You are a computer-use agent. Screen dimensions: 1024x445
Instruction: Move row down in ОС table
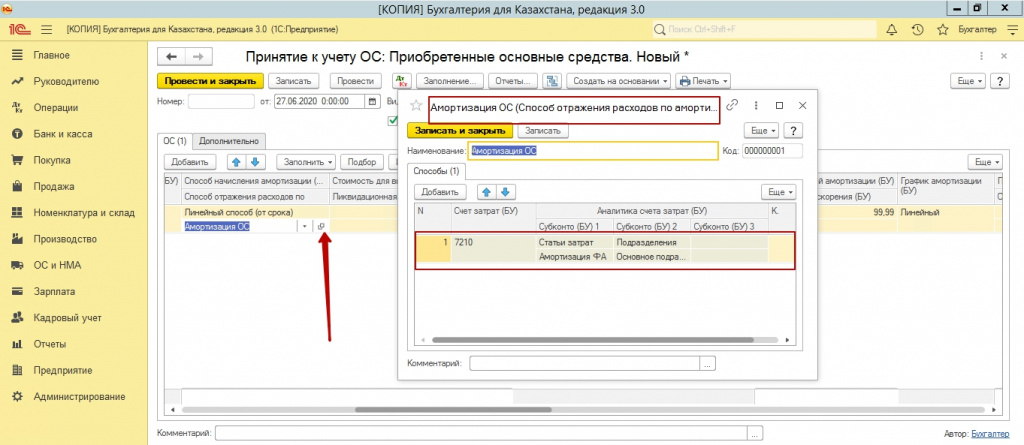[254, 161]
